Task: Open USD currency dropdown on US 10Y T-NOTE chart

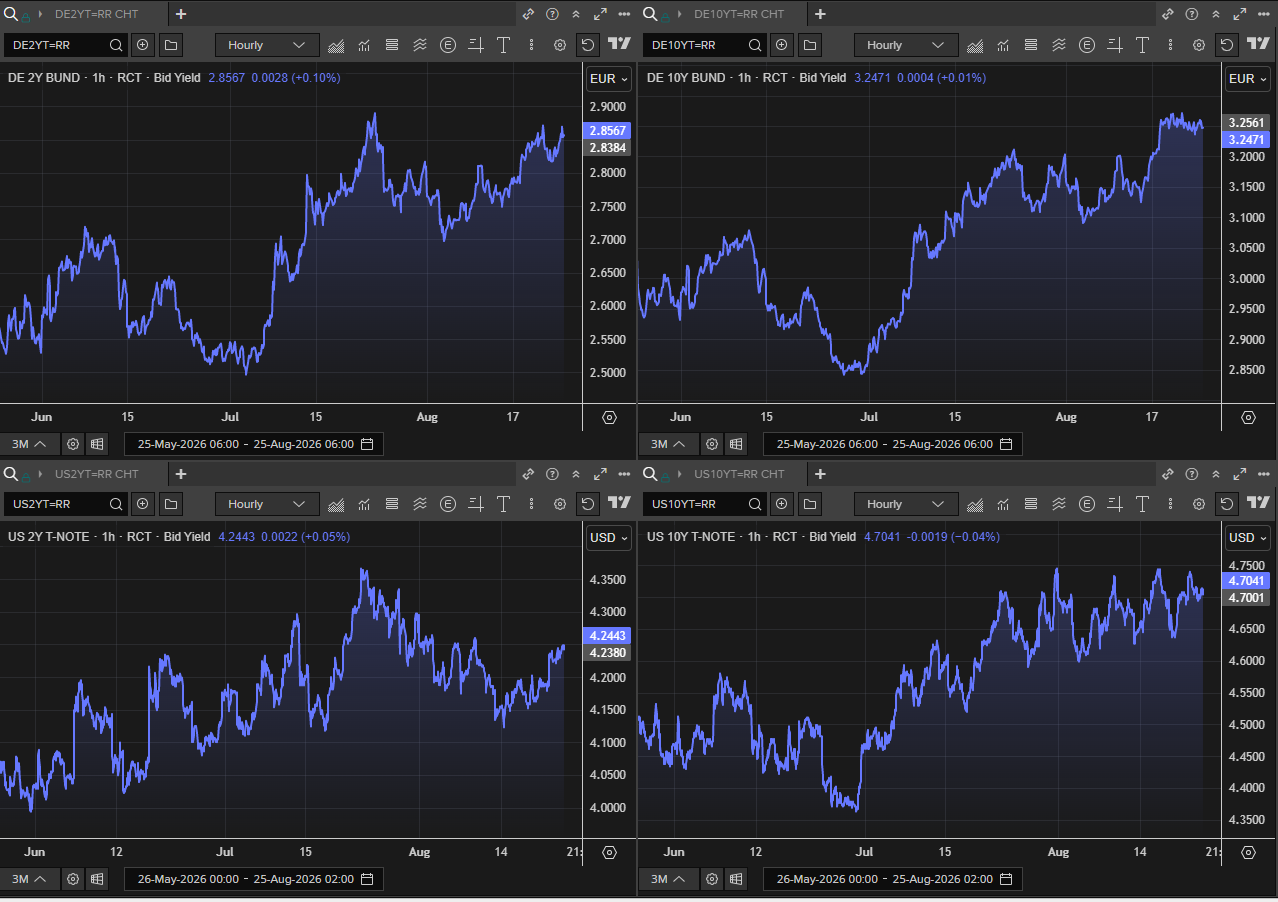Action: point(1248,538)
